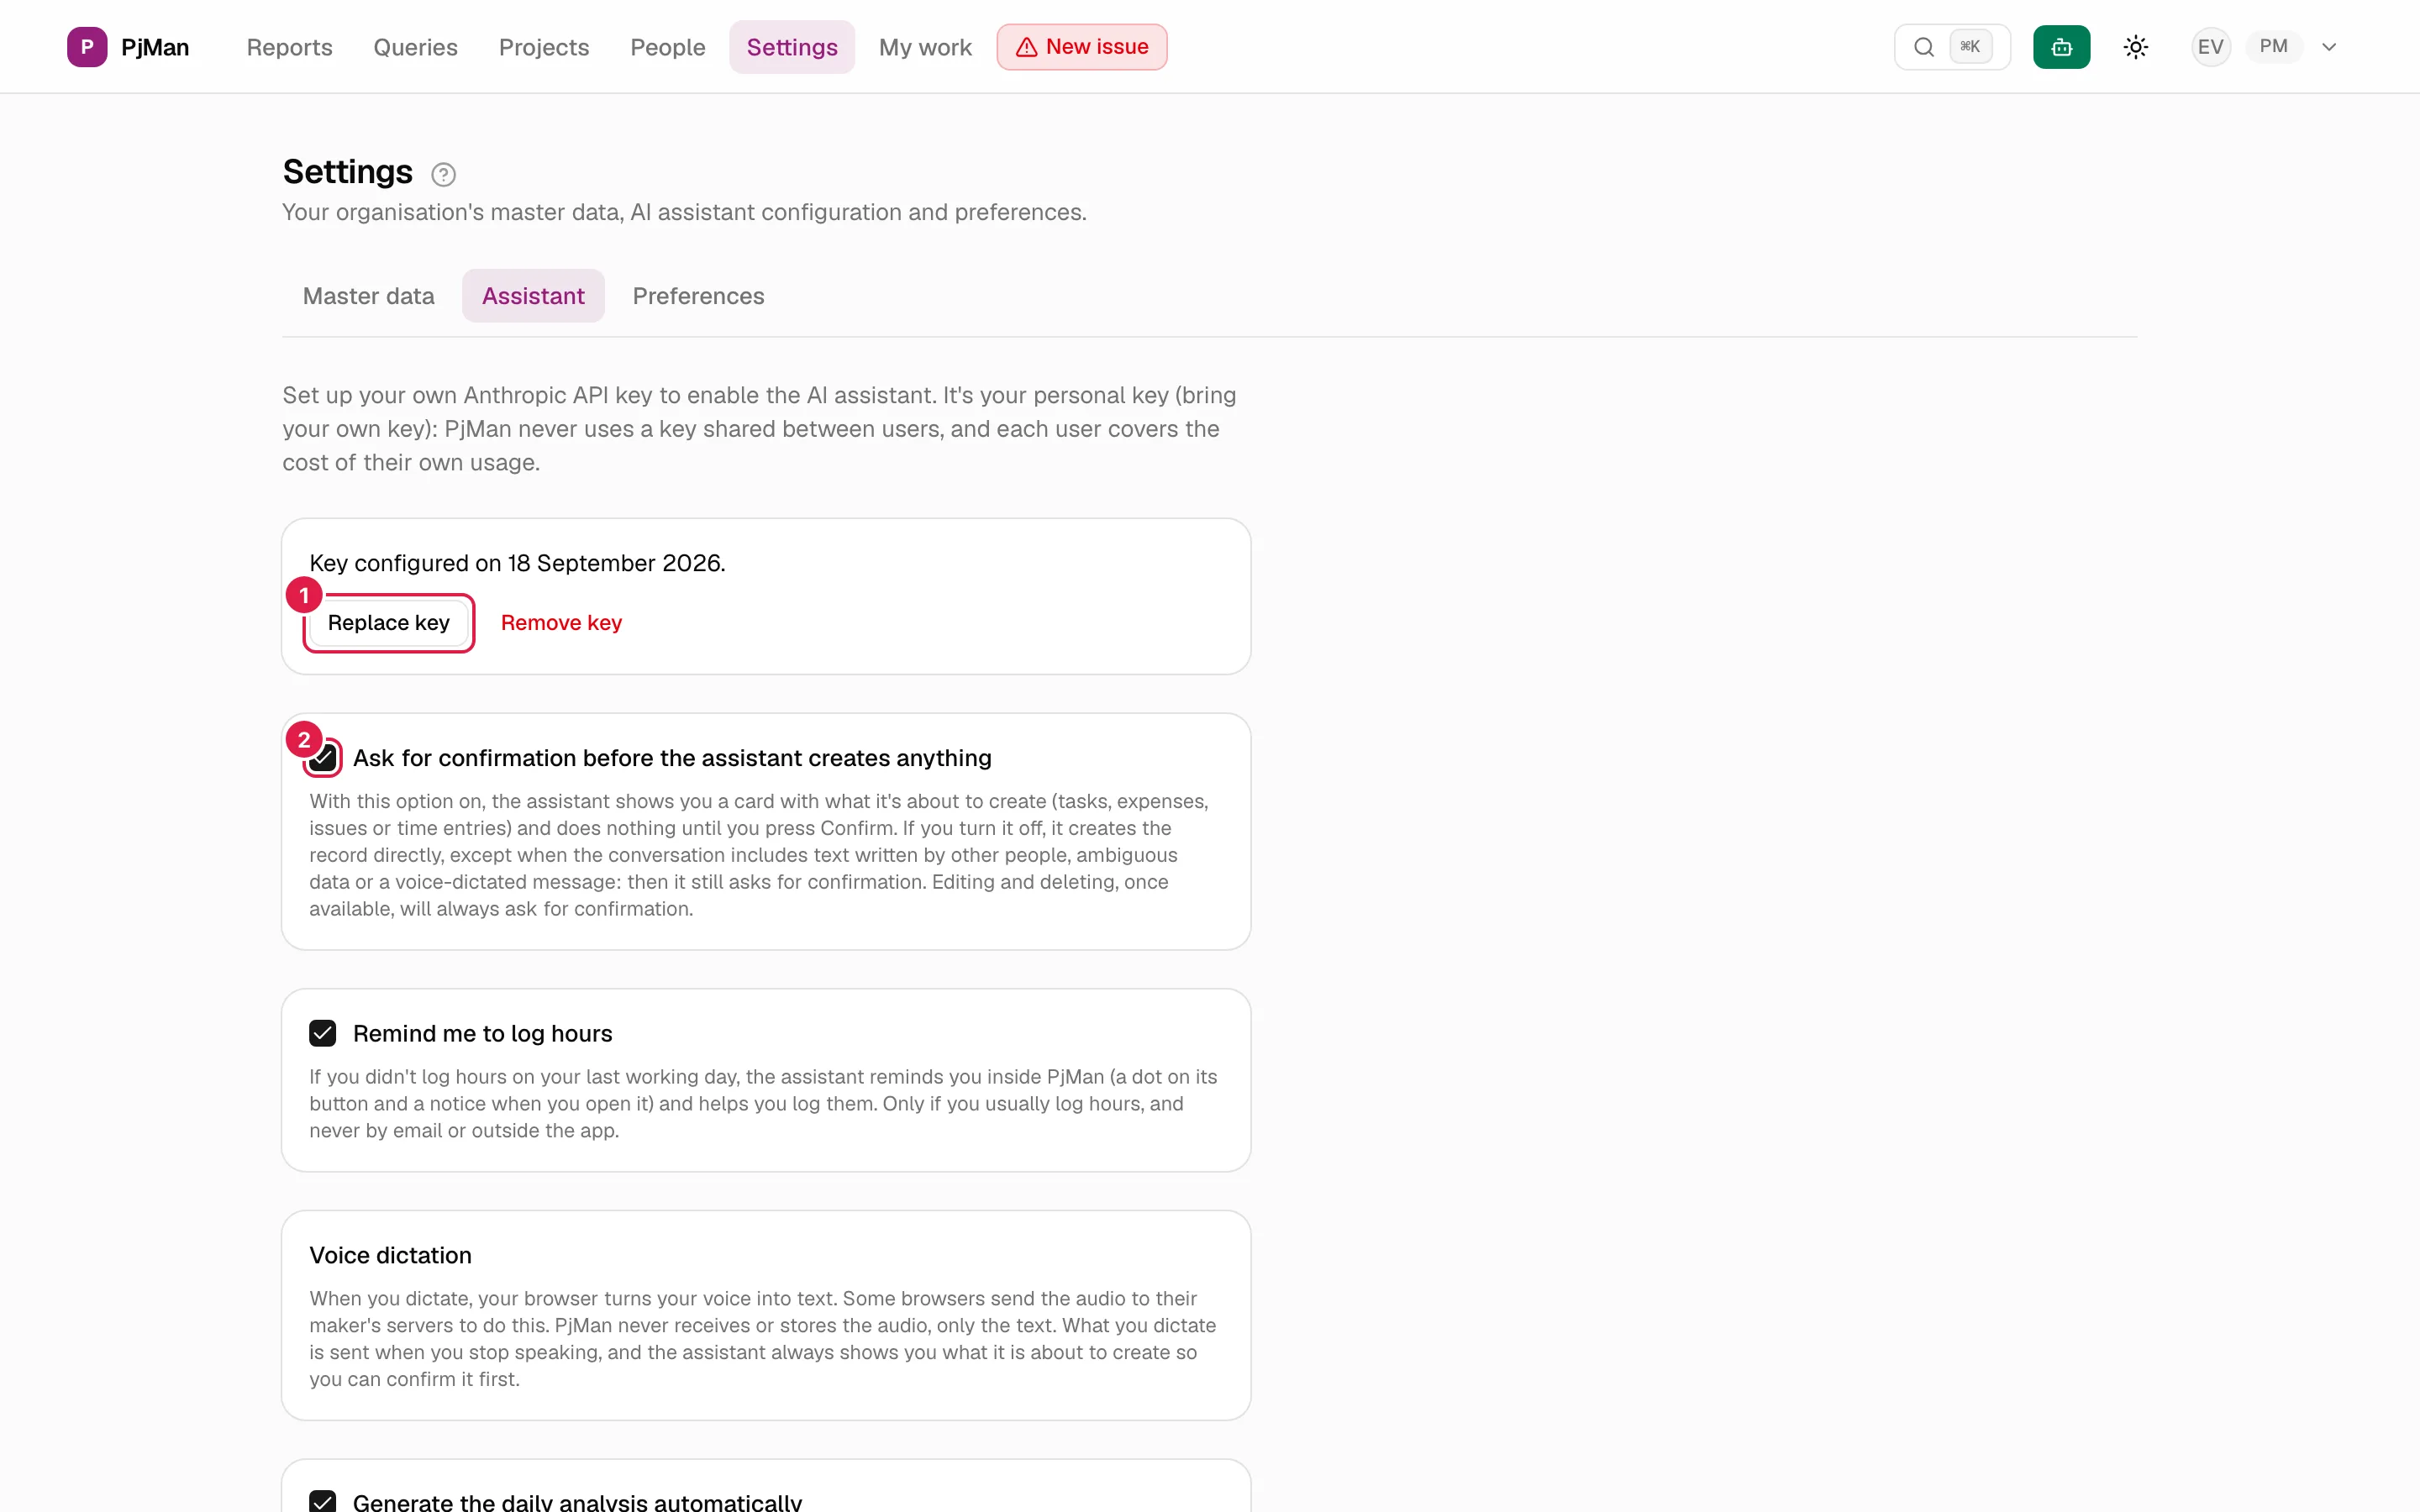
Task: Open the green AI assistant robot button
Action: [2061, 47]
